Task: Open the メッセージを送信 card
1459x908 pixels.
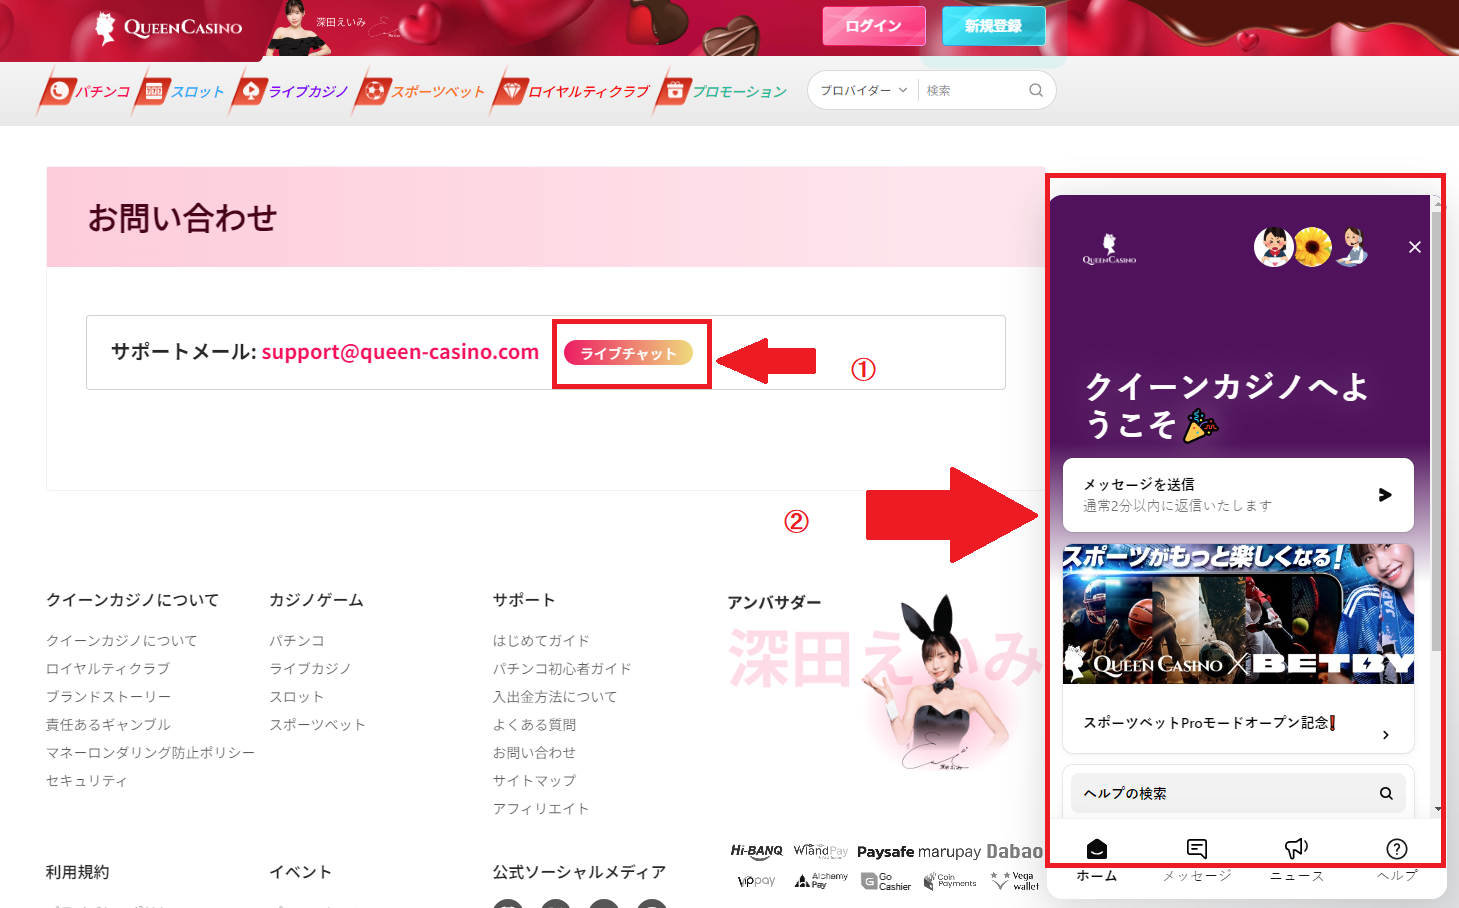Action: (x=1238, y=495)
